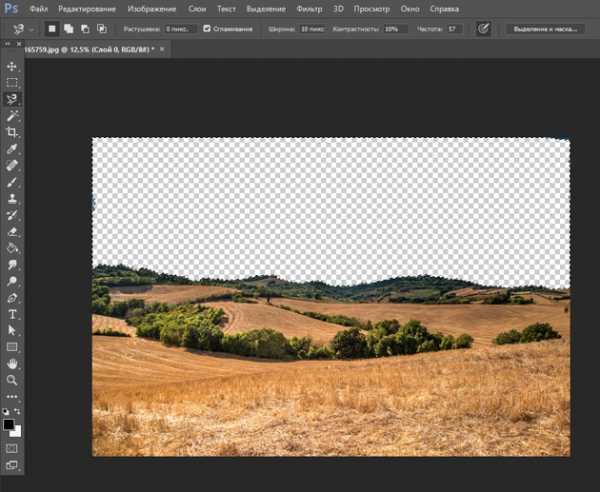Select the Brush tool
The height and width of the screenshot is (492, 600).
pos(12,182)
